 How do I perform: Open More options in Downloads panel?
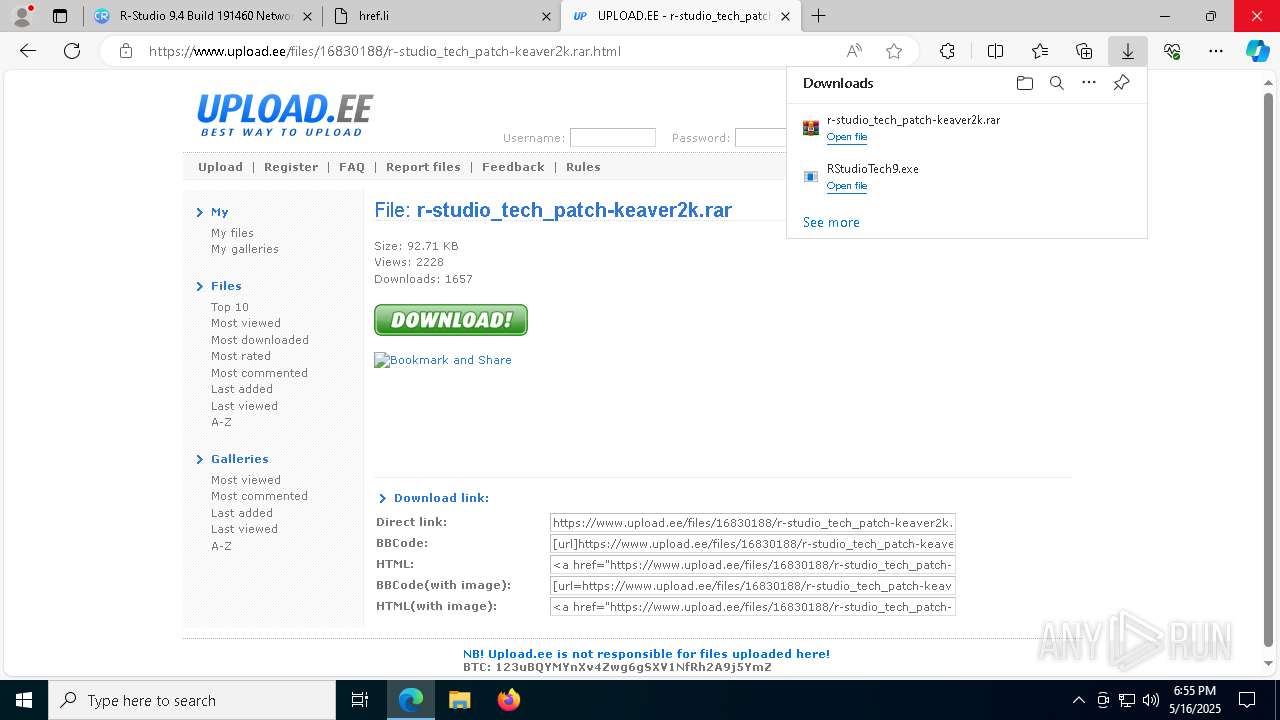[1089, 83]
